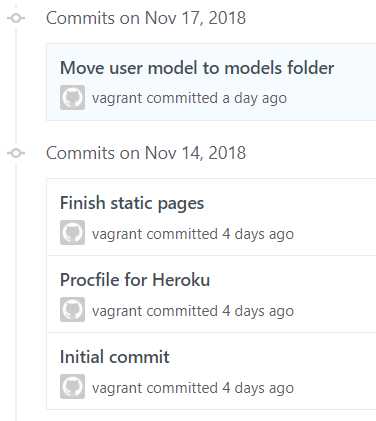Image resolution: width=376 pixels, height=421 pixels.
Task: Click "vagrant" author under Move user model commit
Action: 117,98
